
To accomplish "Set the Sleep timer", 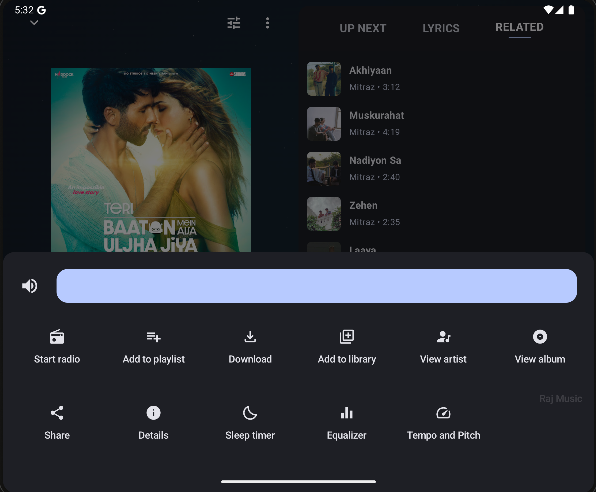I will [250, 423].
